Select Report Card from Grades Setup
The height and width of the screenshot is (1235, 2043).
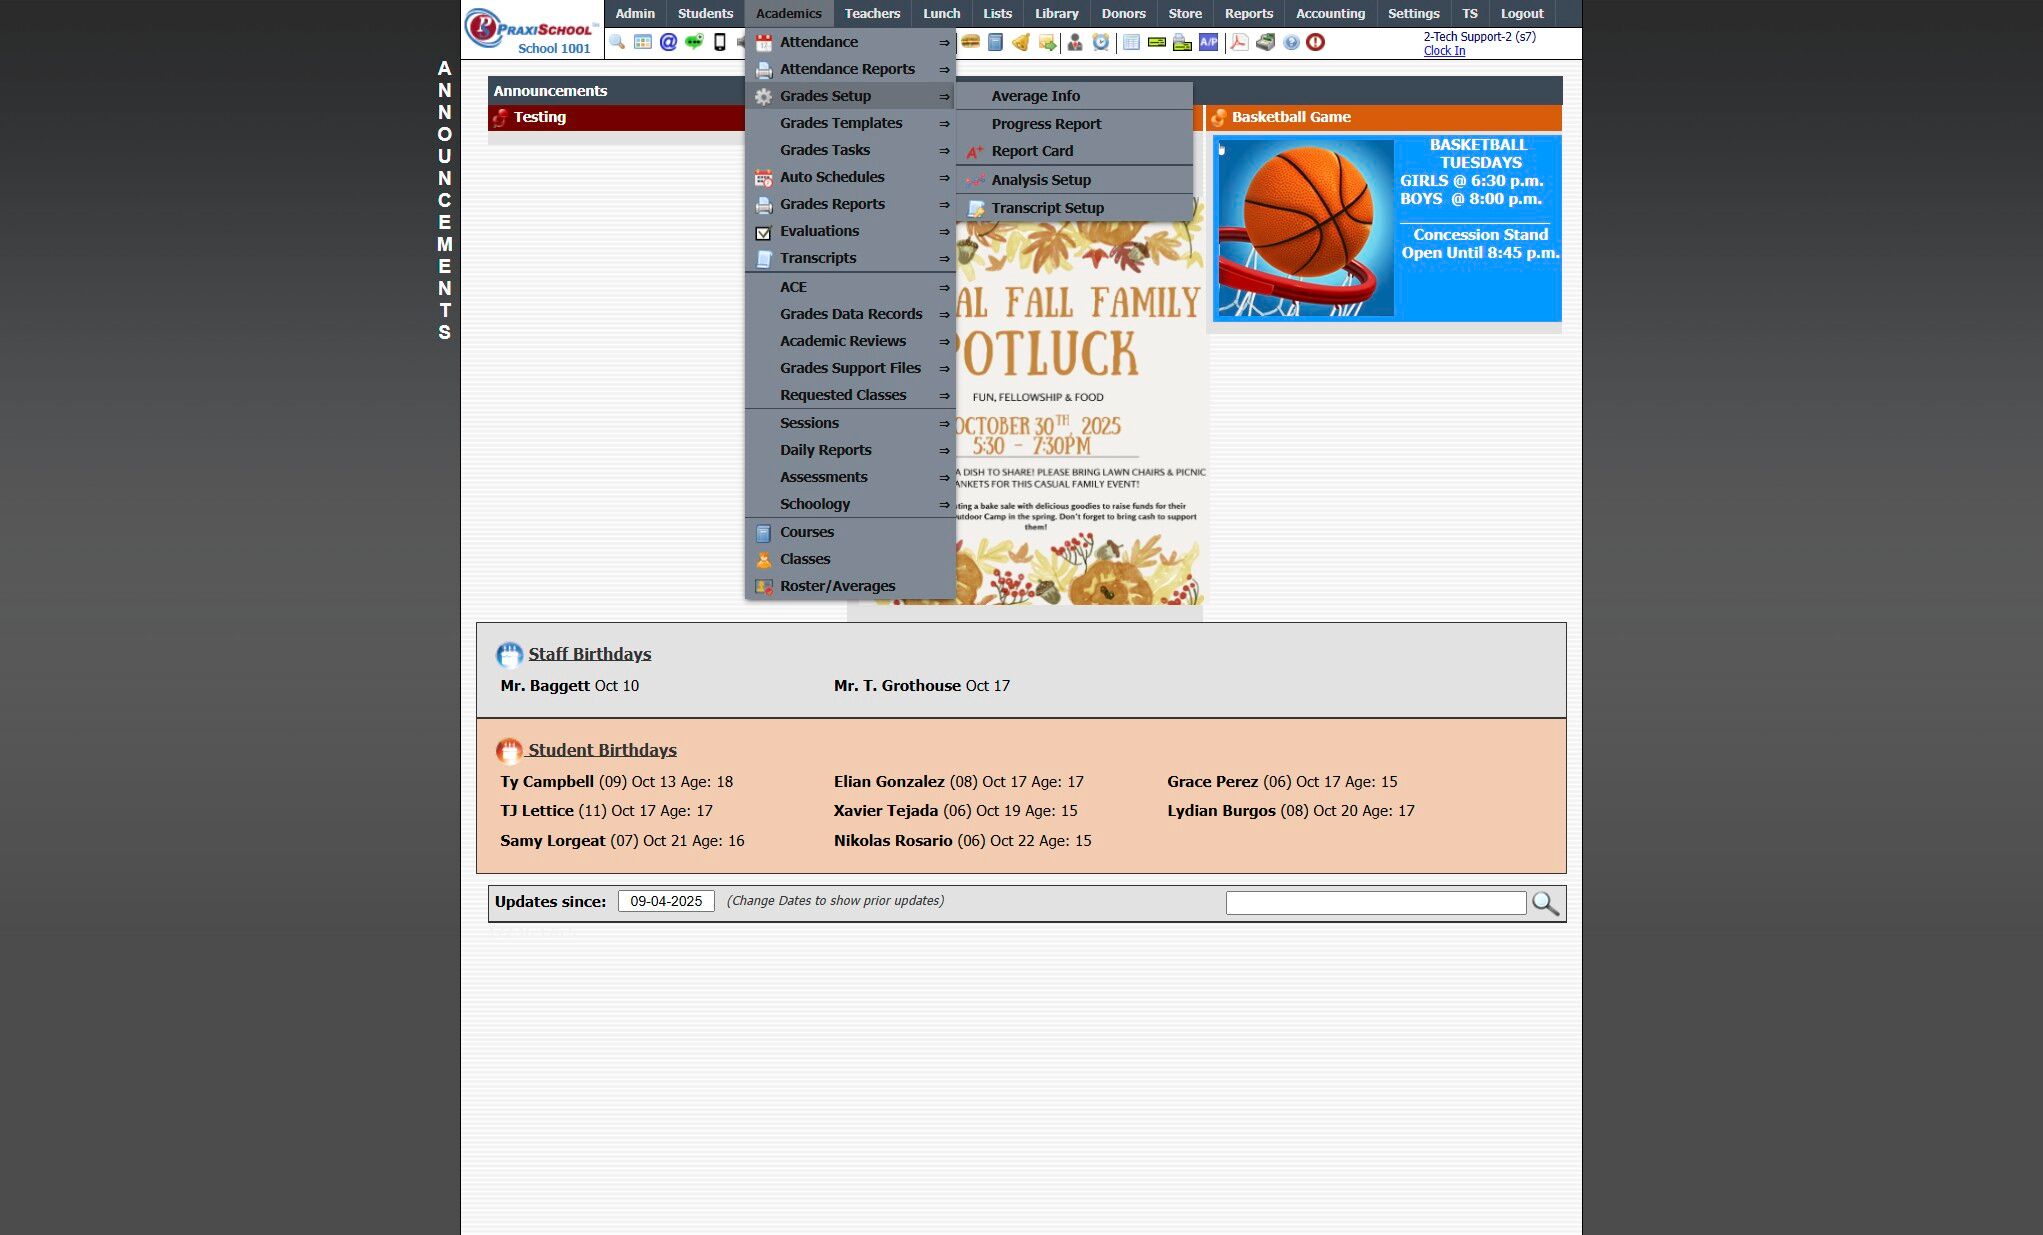[x=1032, y=151]
